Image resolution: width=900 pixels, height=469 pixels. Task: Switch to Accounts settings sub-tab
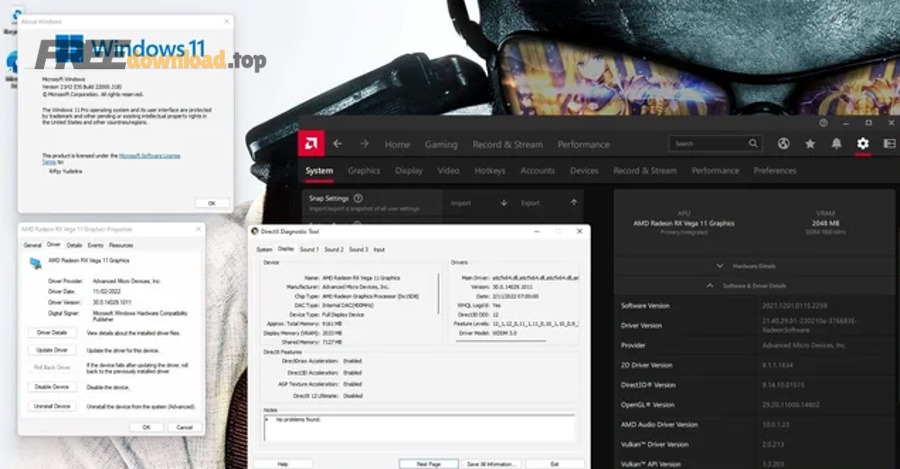click(537, 170)
